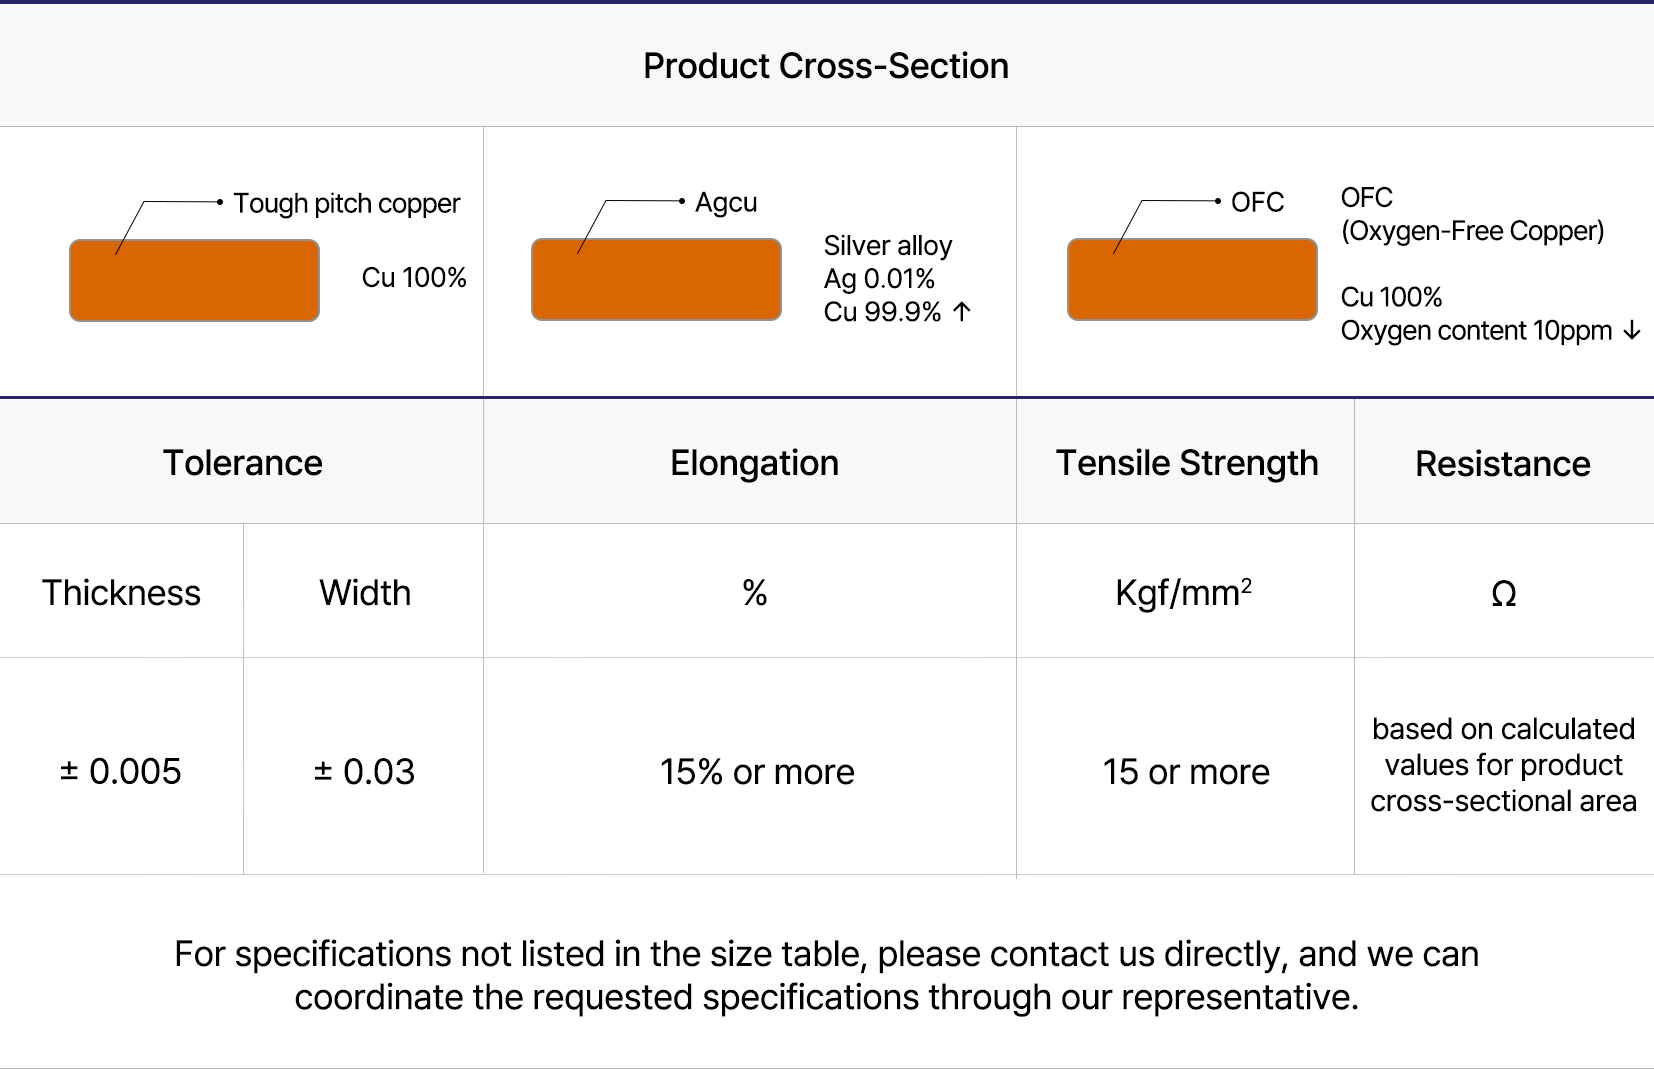Viewport: 1654px width, 1069px height.
Task: Click the down arrow after Oxygen content 10ppm
Action: [x=1632, y=331]
